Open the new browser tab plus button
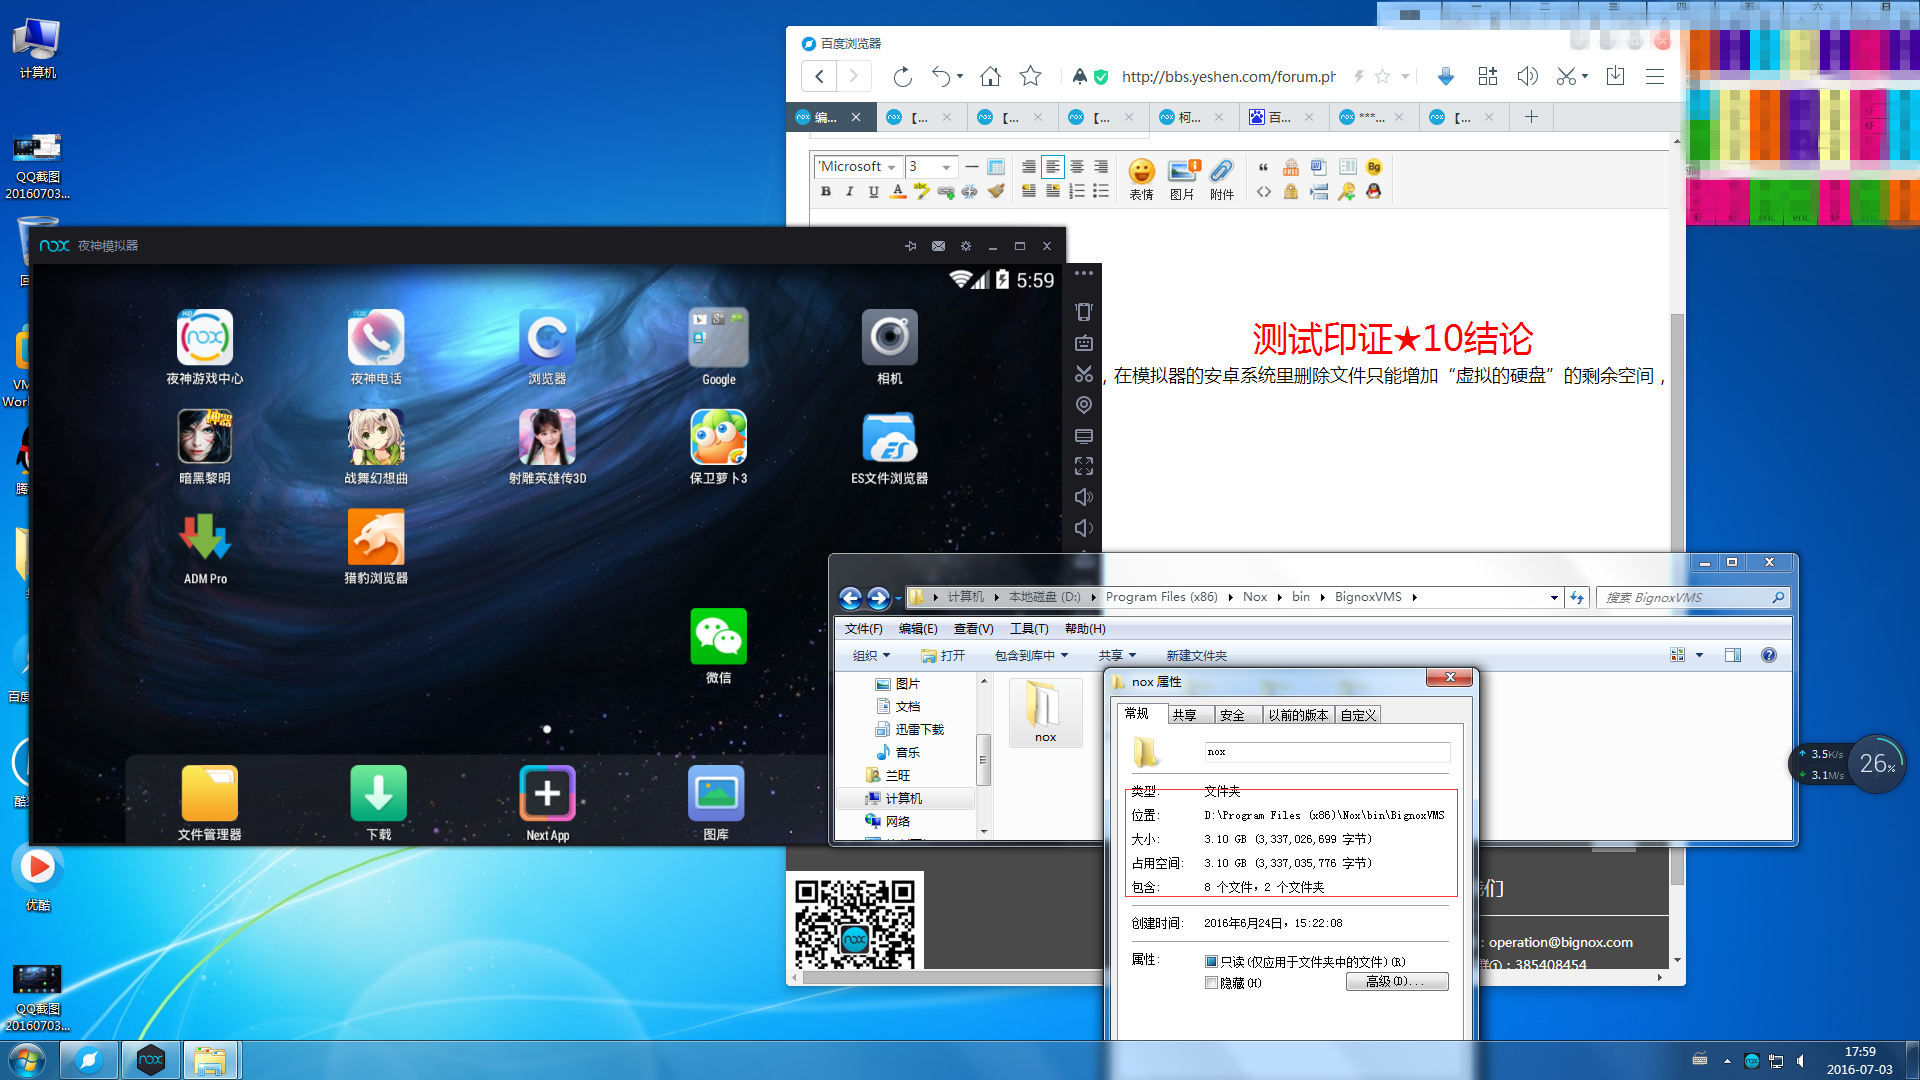Viewport: 1920px width, 1080px height. 1531,117
